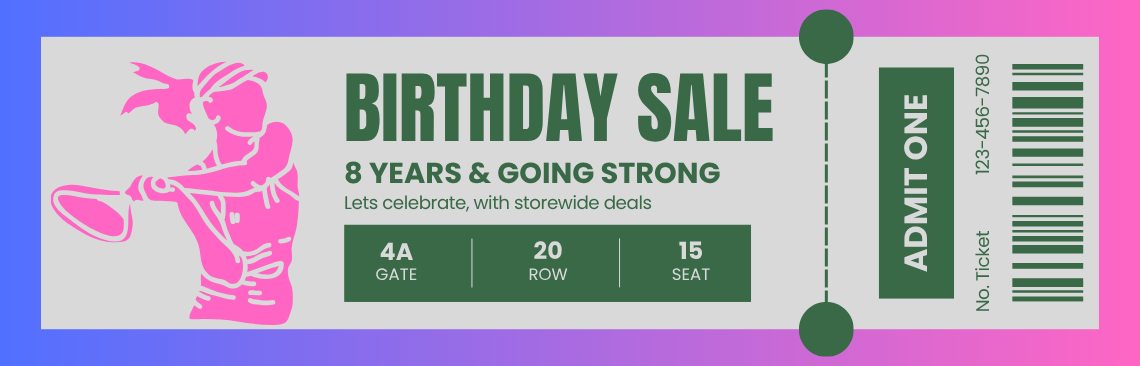
Task: Select the dashed tear line
Action: pos(826,183)
